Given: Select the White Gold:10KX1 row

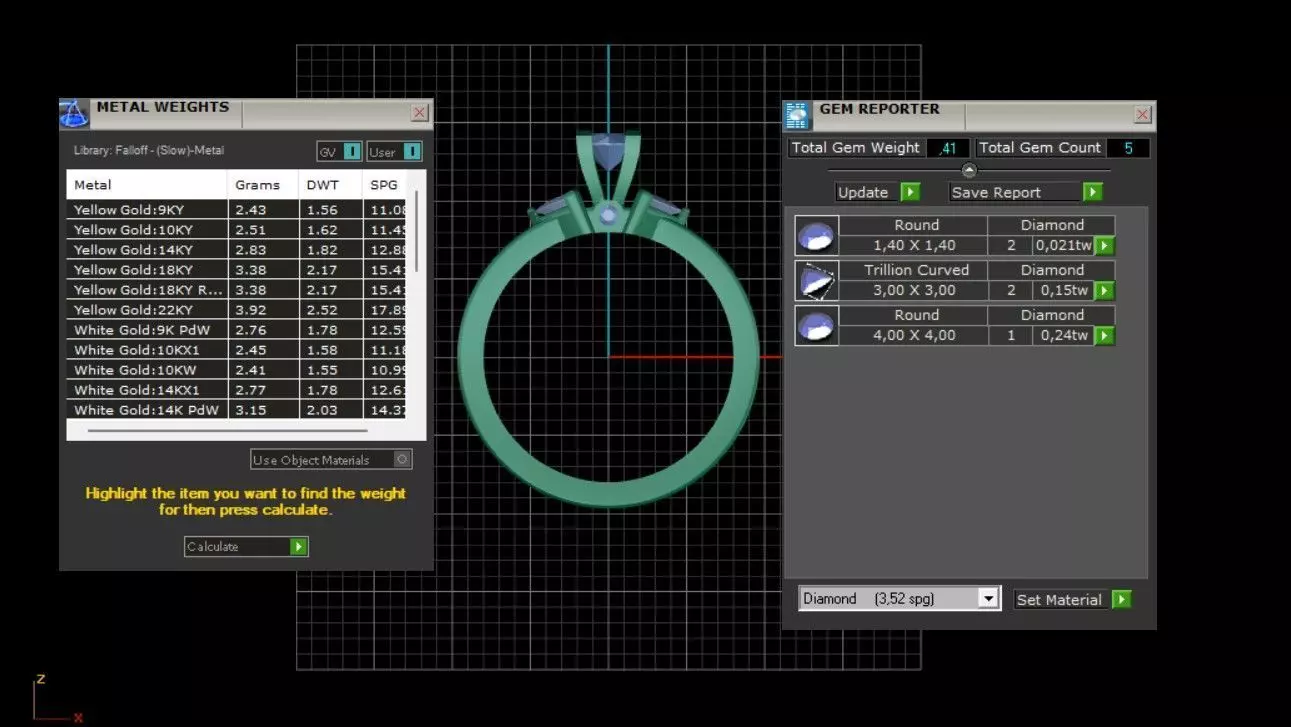Looking at the screenshot, I should coord(236,350).
